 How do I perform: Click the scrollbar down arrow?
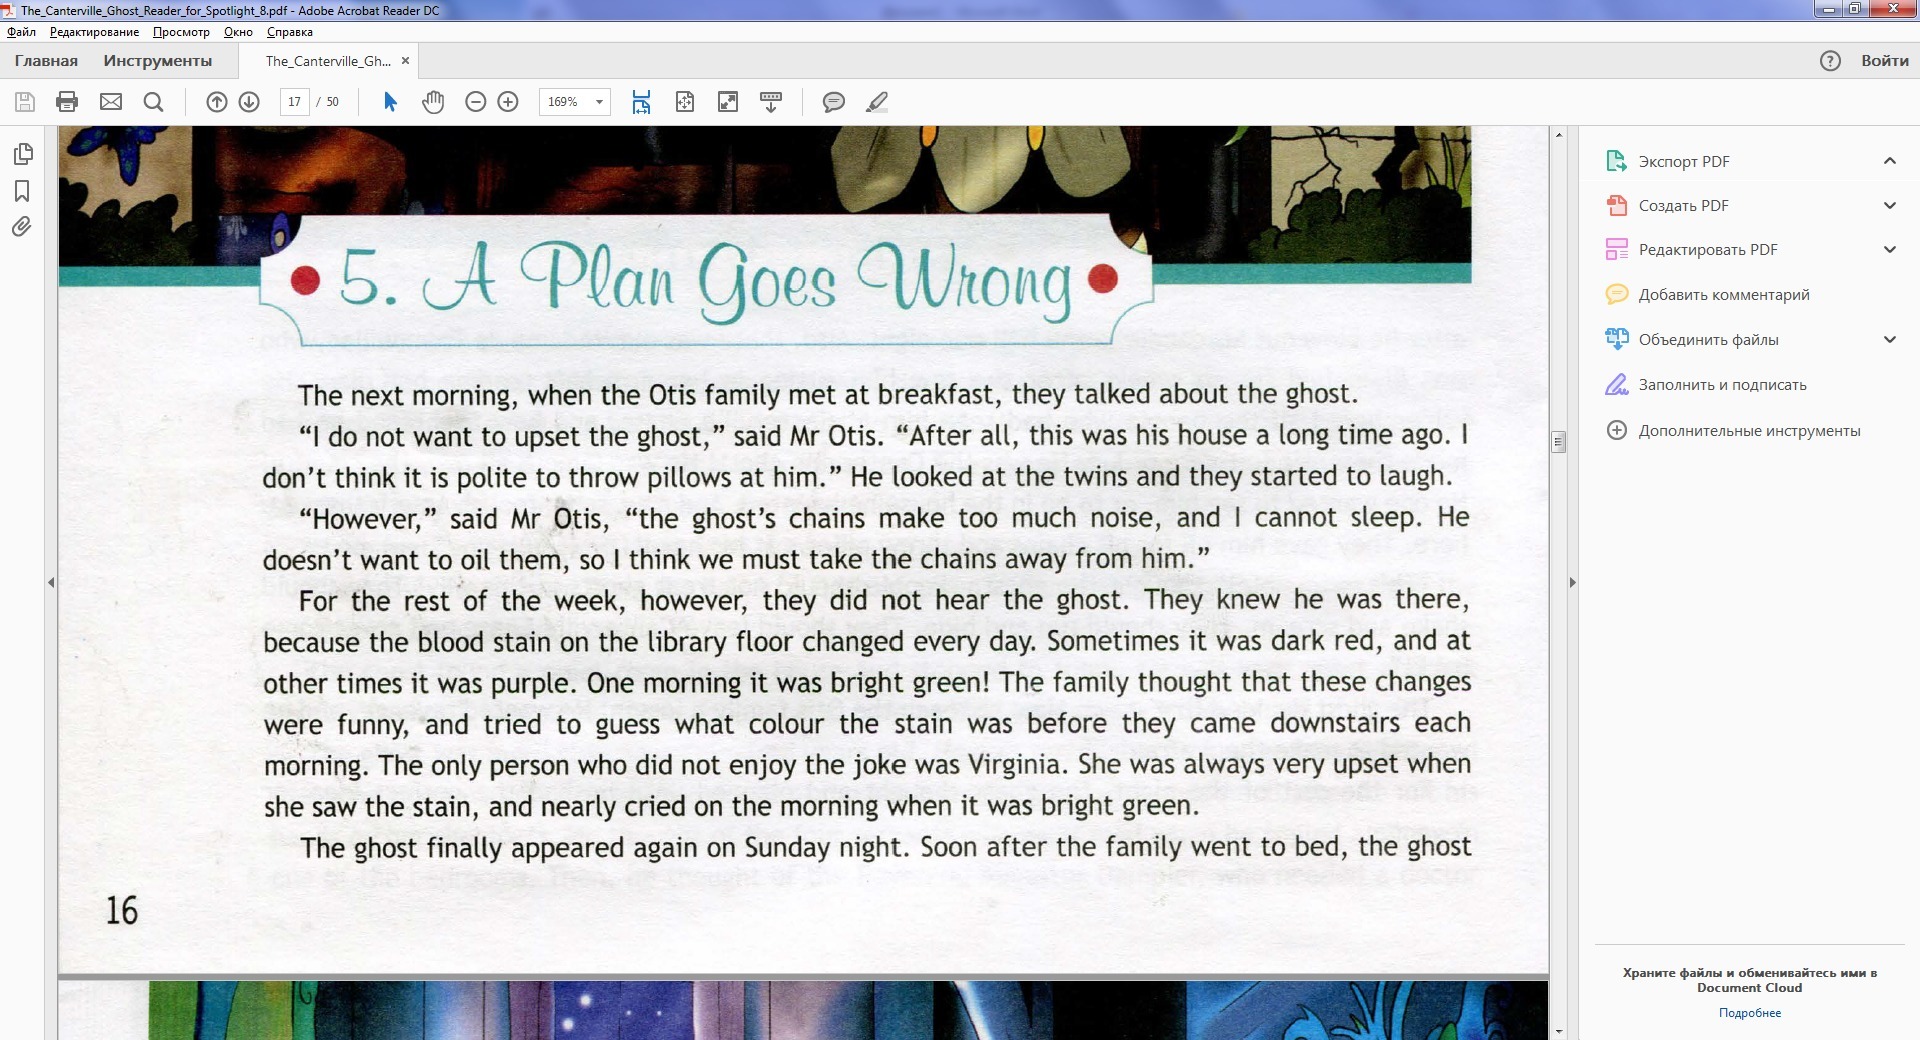click(x=1558, y=1031)
